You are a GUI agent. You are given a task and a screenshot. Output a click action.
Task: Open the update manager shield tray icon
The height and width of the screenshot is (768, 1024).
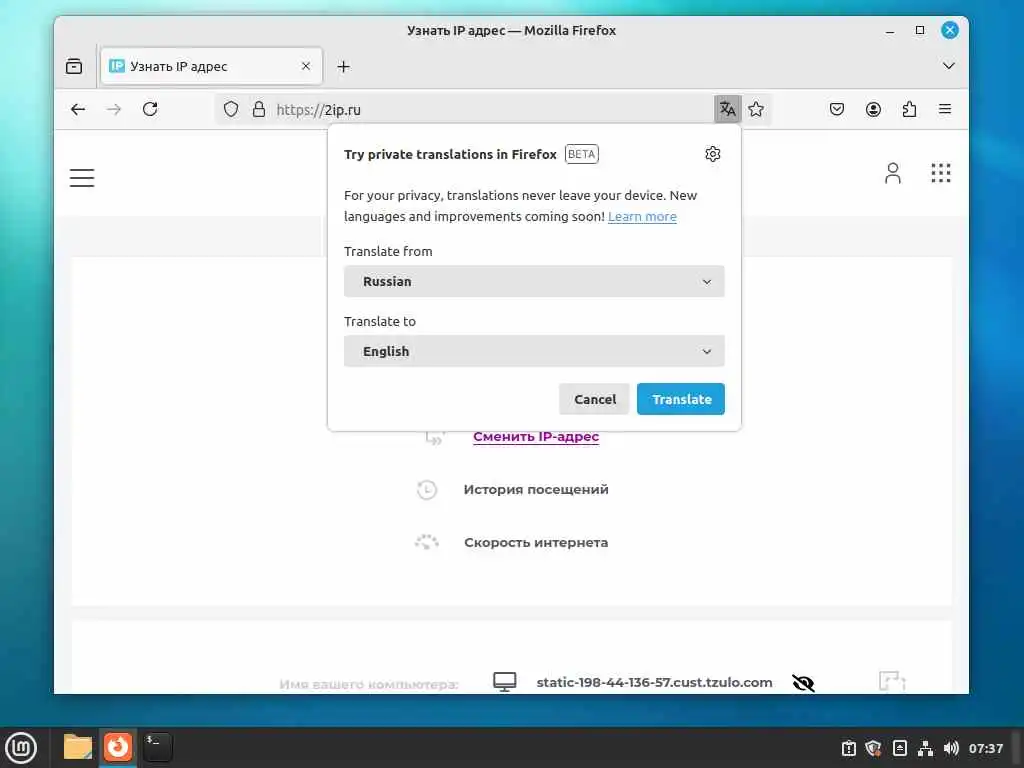tap(873, 748)
